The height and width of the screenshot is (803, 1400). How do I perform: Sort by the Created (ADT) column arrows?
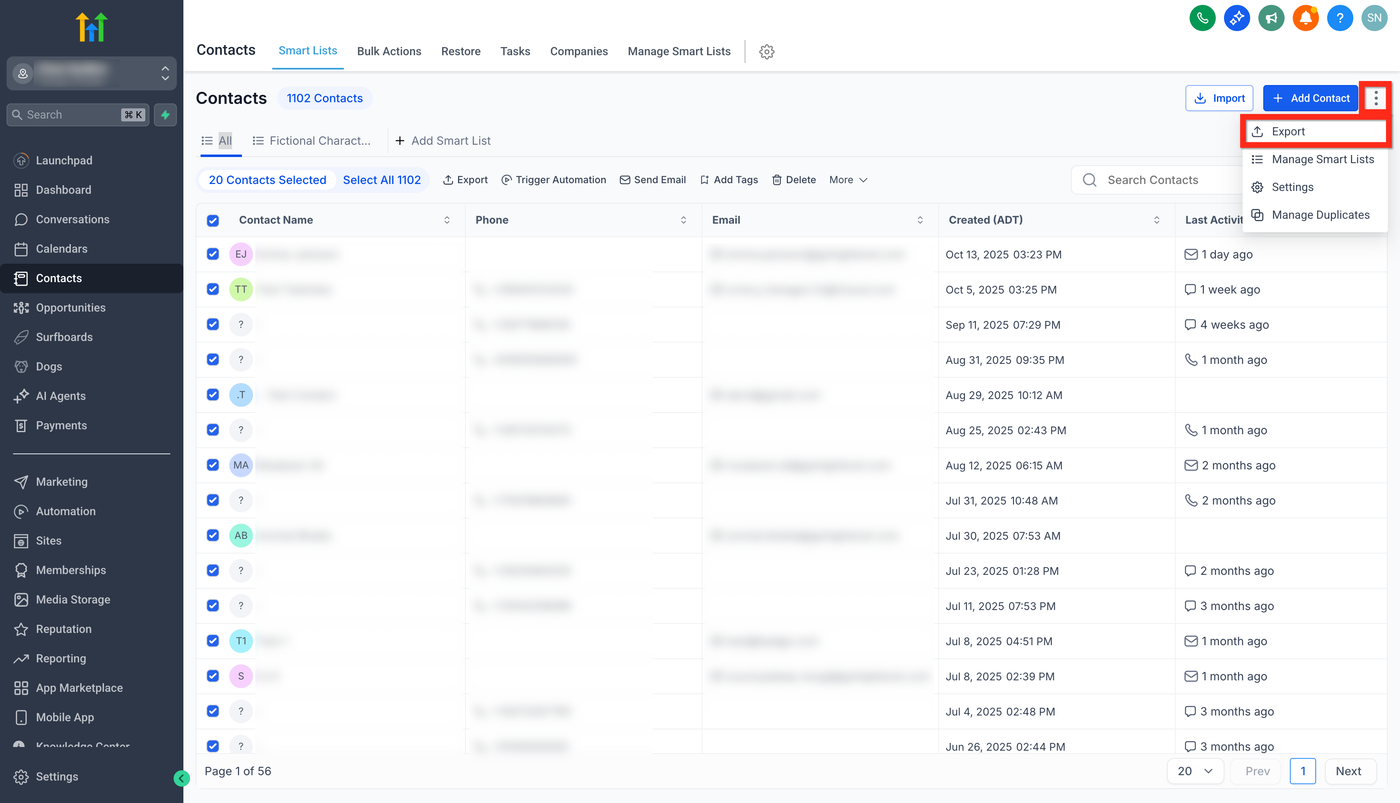[x=1157, y=220]
